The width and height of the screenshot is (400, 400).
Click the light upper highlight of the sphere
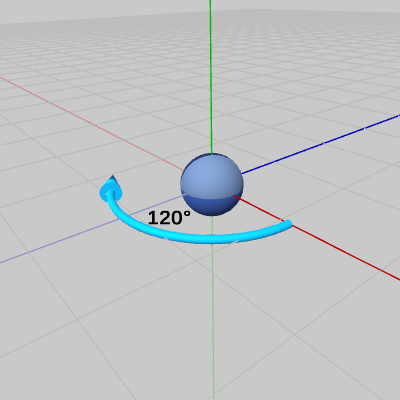point(207,172)
